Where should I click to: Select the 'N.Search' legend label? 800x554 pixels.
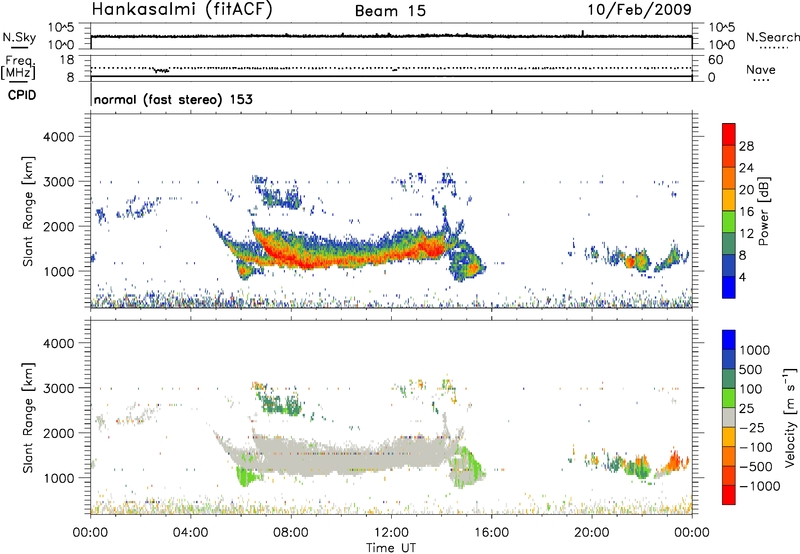(773, 37)
